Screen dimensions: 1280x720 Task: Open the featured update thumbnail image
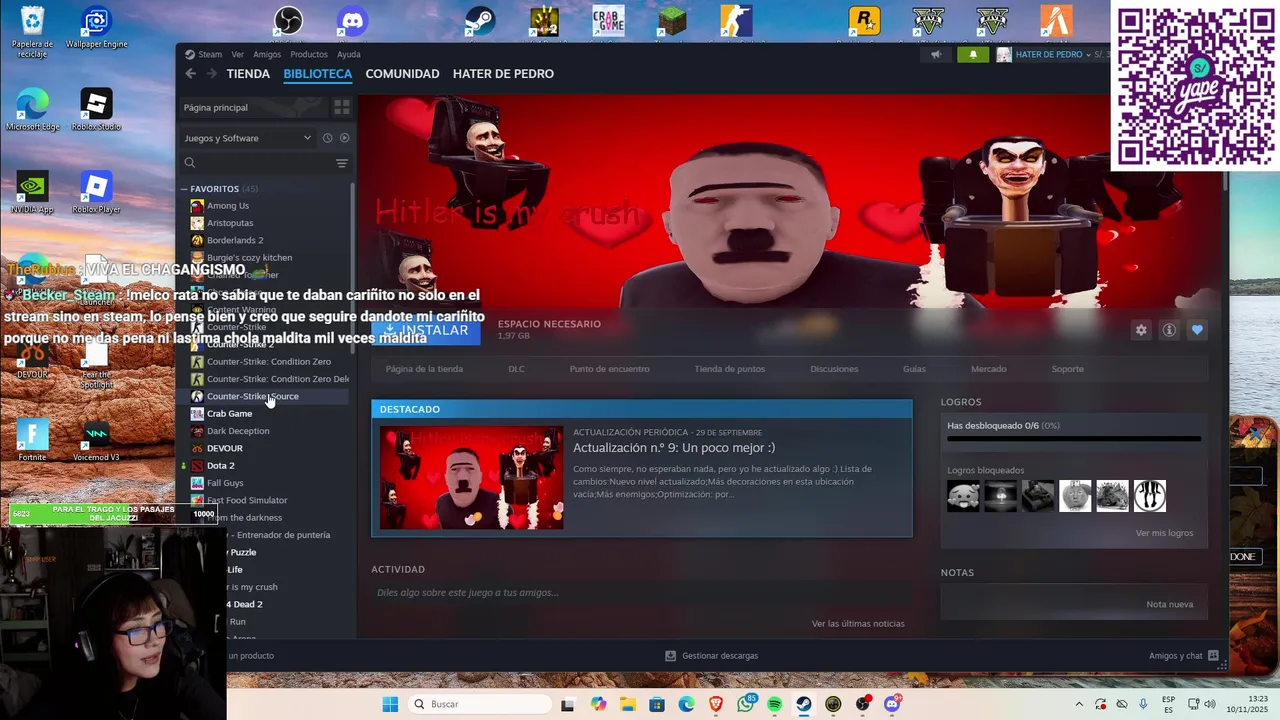pyautogui.click(x=471, y=478)
